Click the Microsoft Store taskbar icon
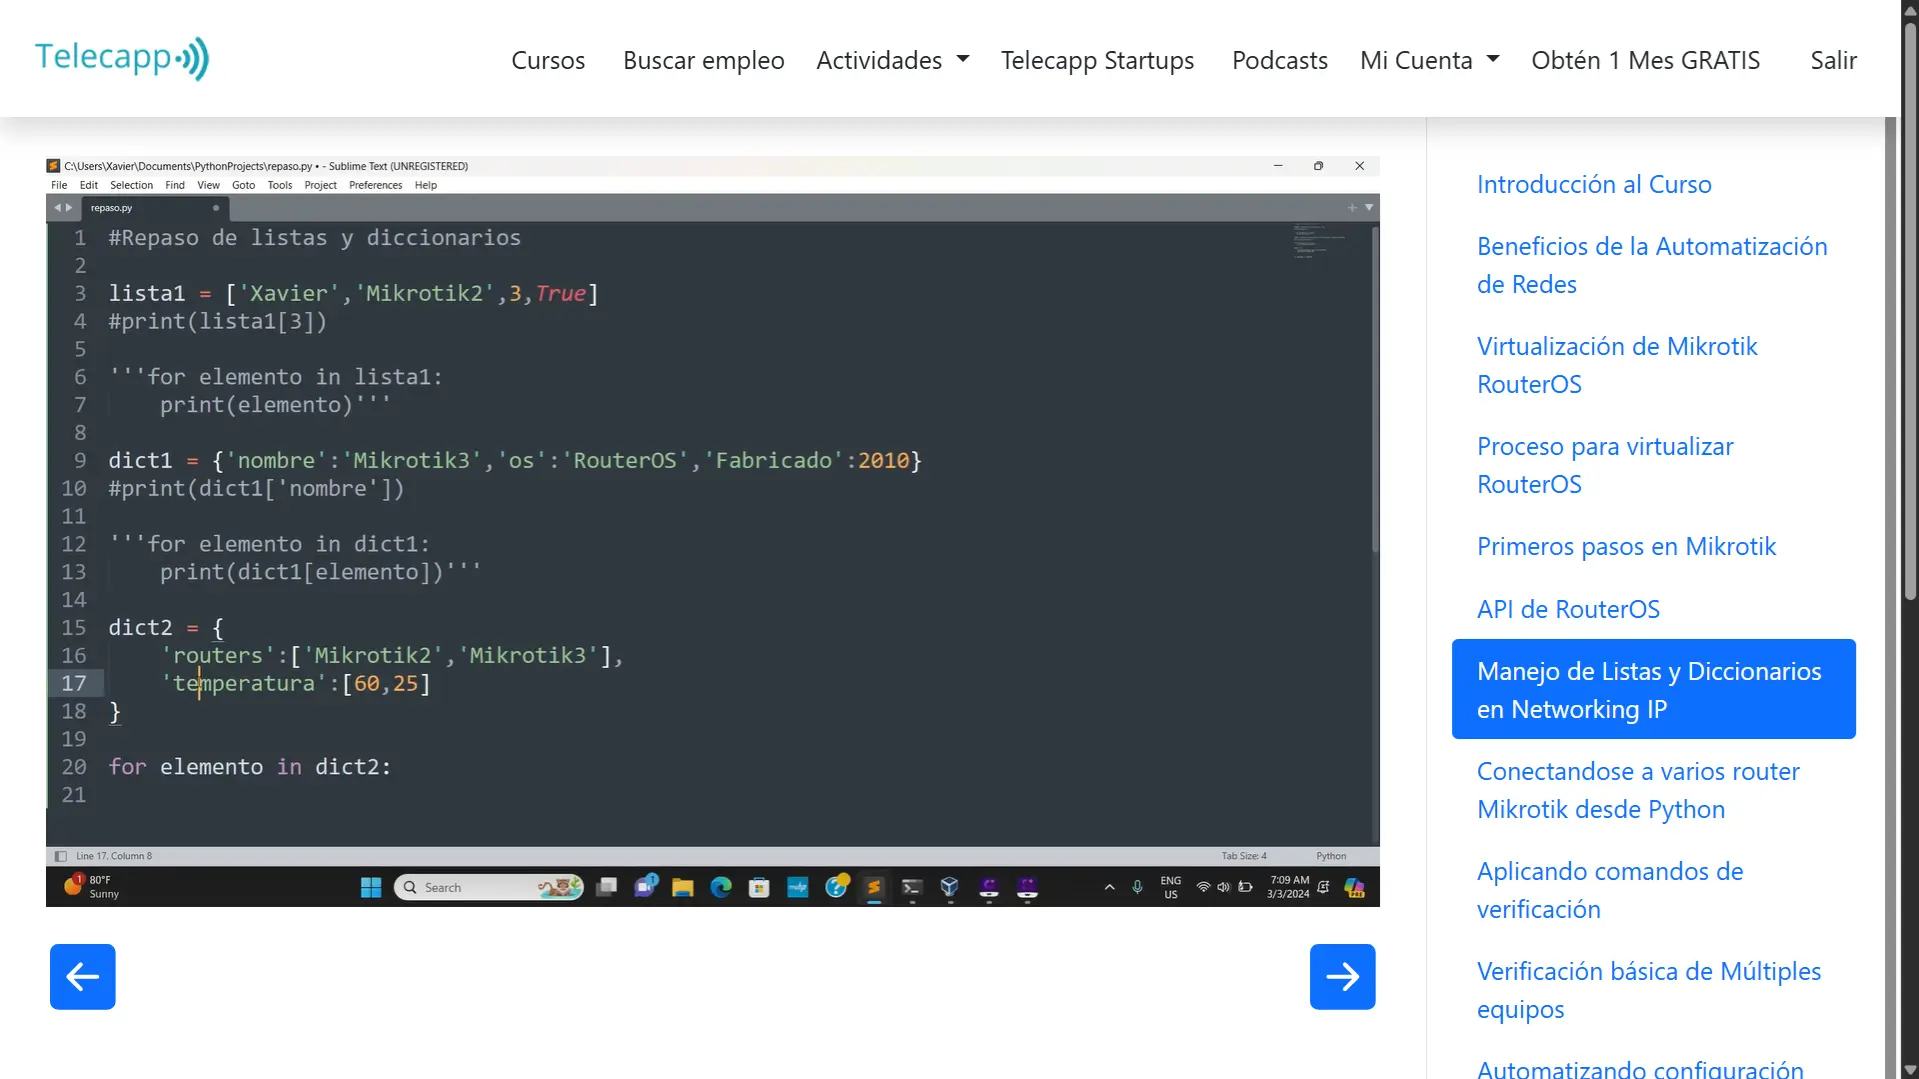The image size is (1919, 1079). coord(759,887)
